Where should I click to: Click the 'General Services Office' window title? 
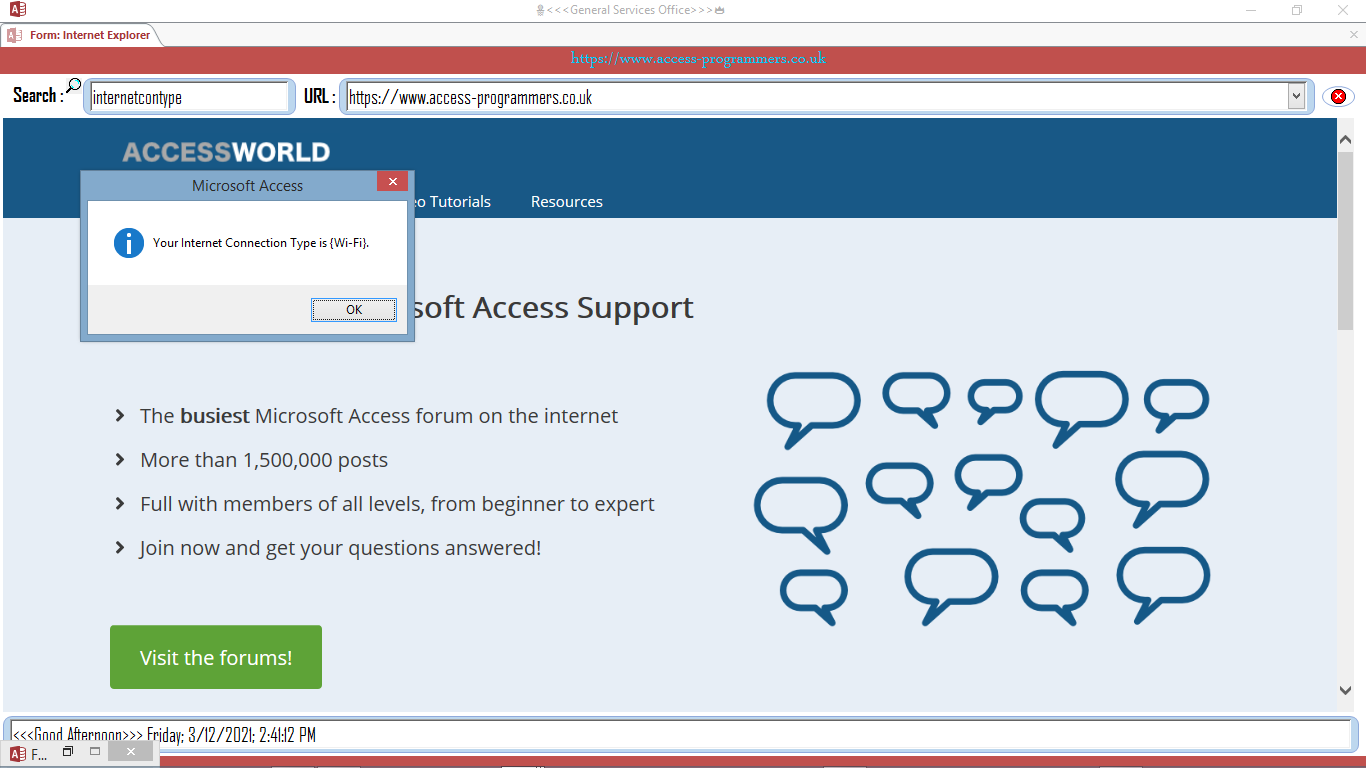[631, 10]
